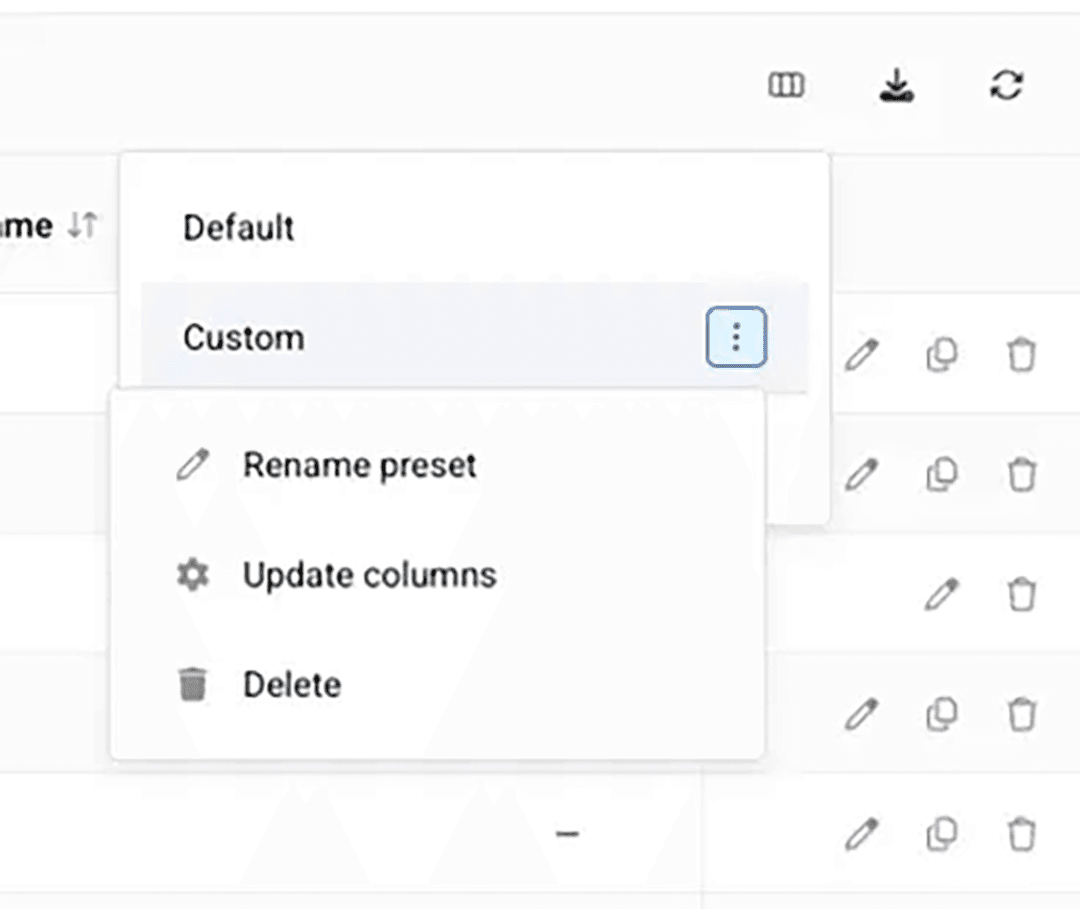The image size is (1080, 909).
Task: Click the copy icon in second table row
Action: 942,474
